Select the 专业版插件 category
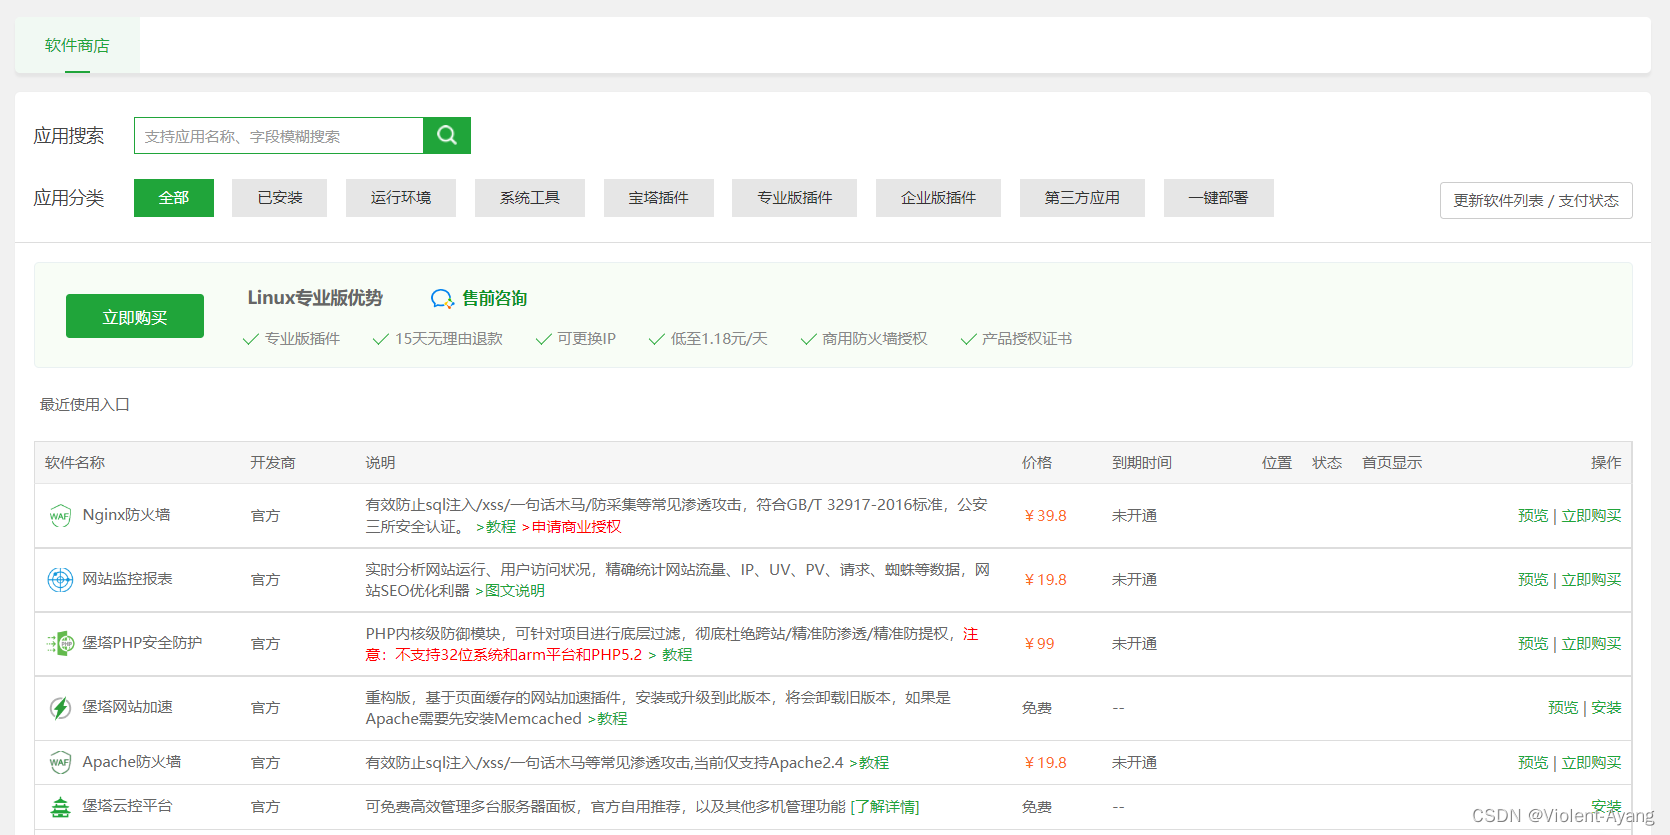The image size is (1670, 835). click(x=795, y=198)
